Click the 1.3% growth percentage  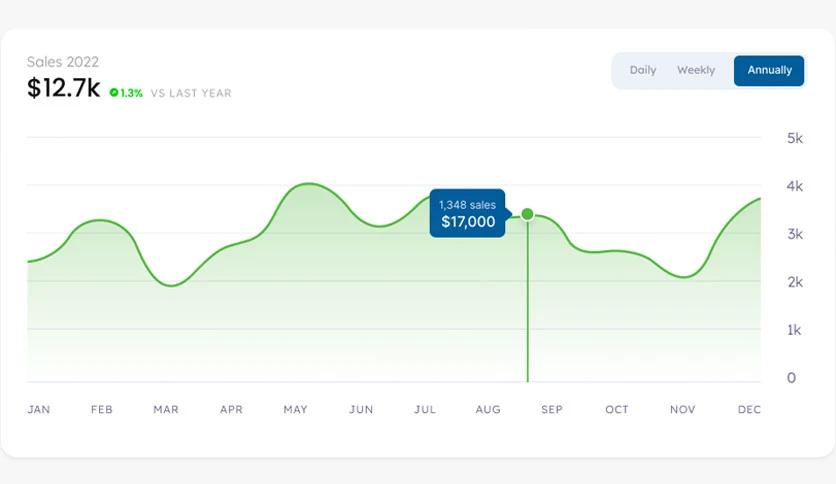coord(132,93)
